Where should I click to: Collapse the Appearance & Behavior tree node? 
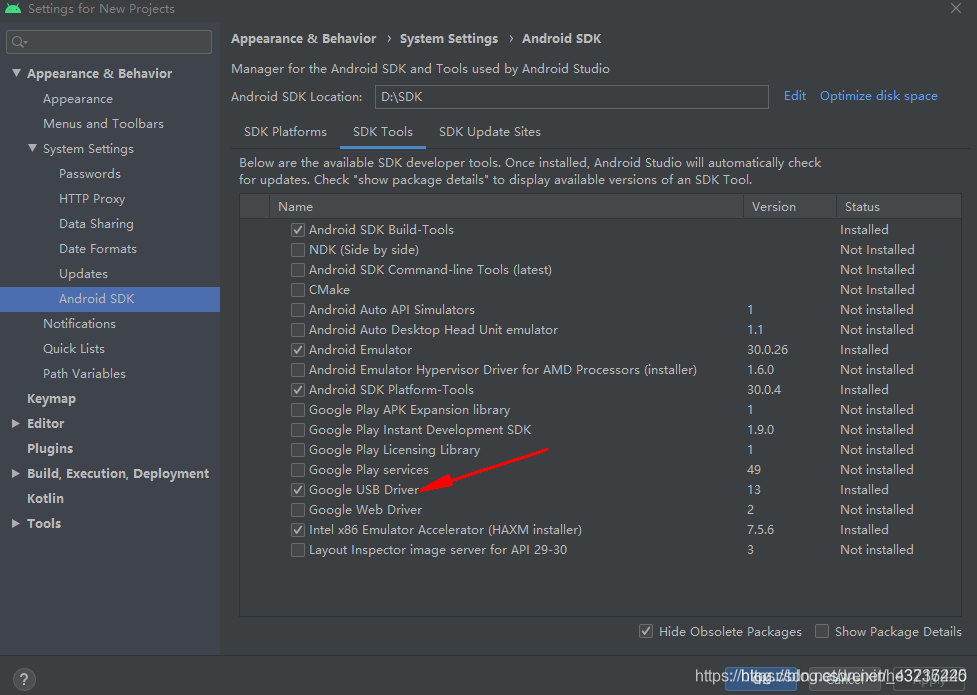[x=16, y=73]
